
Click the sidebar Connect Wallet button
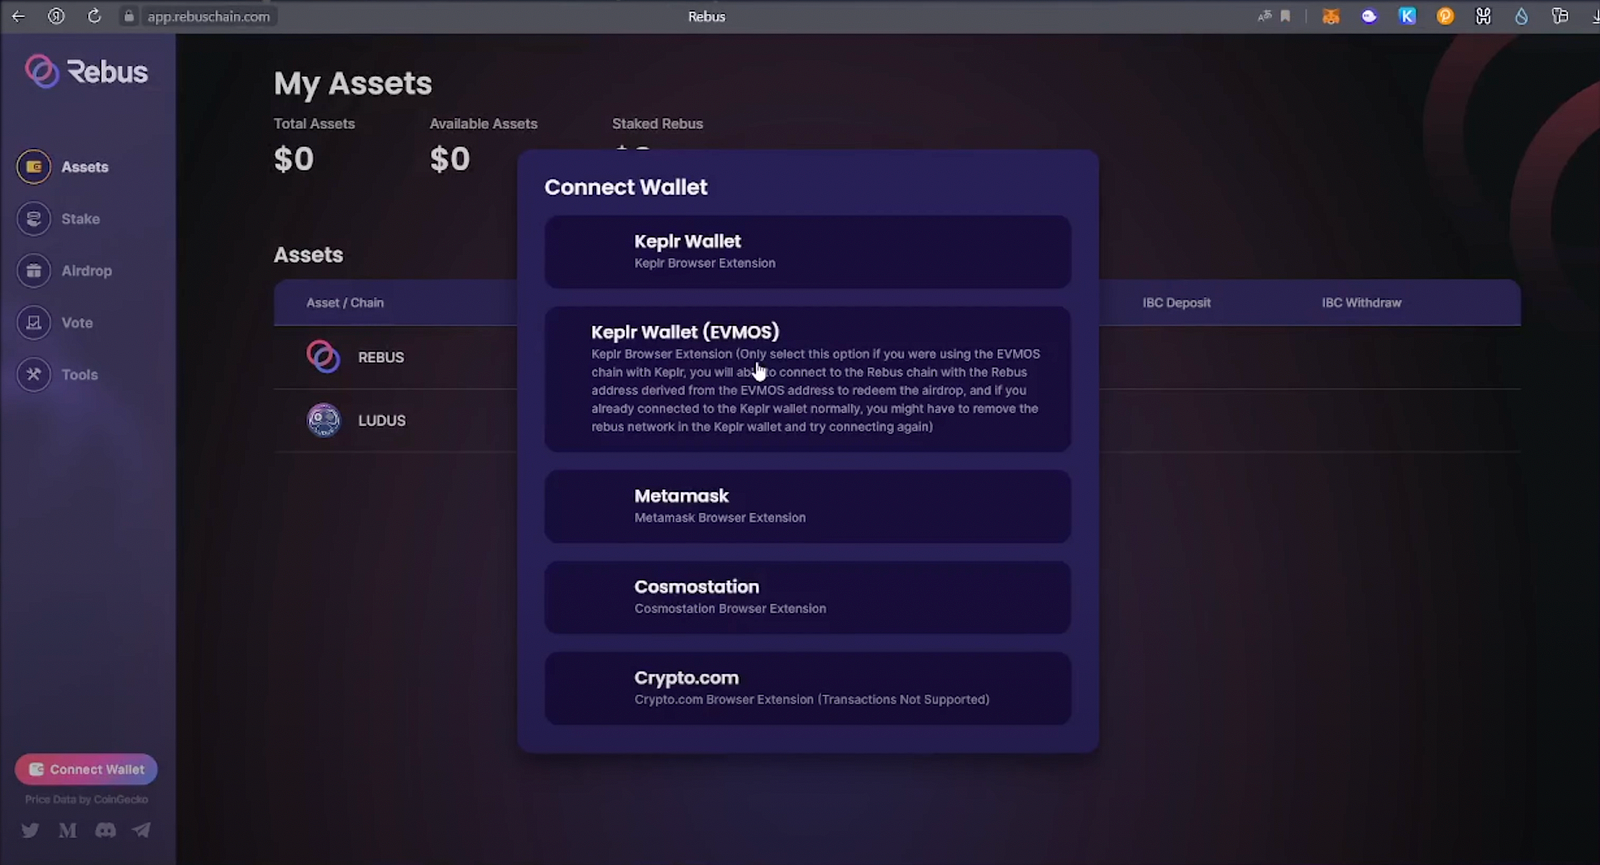86,769
